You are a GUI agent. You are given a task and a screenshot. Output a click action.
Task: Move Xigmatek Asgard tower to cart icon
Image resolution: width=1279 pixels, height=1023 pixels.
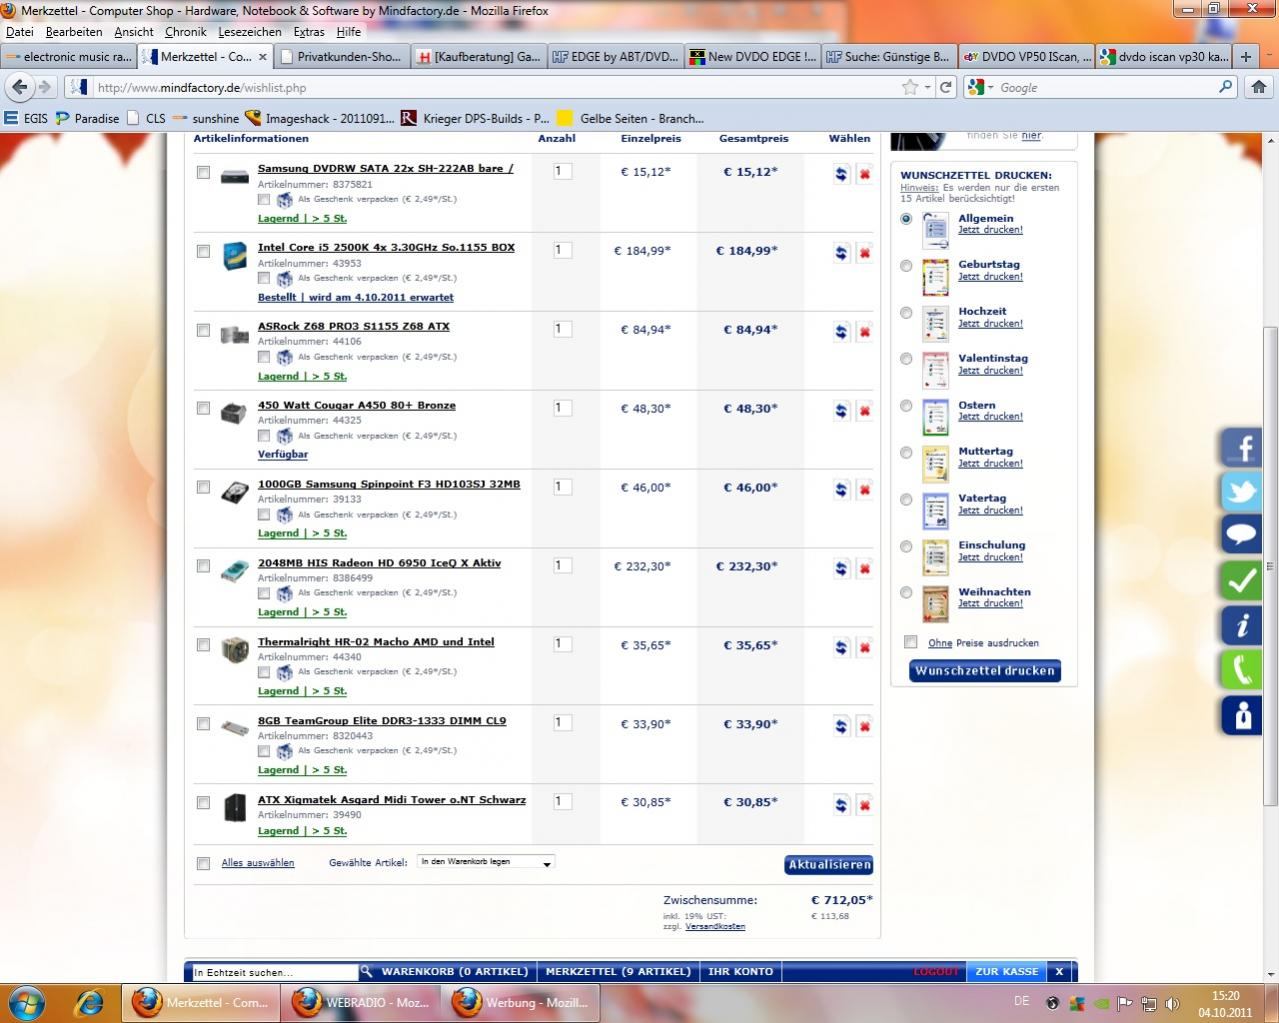(841, 805)
